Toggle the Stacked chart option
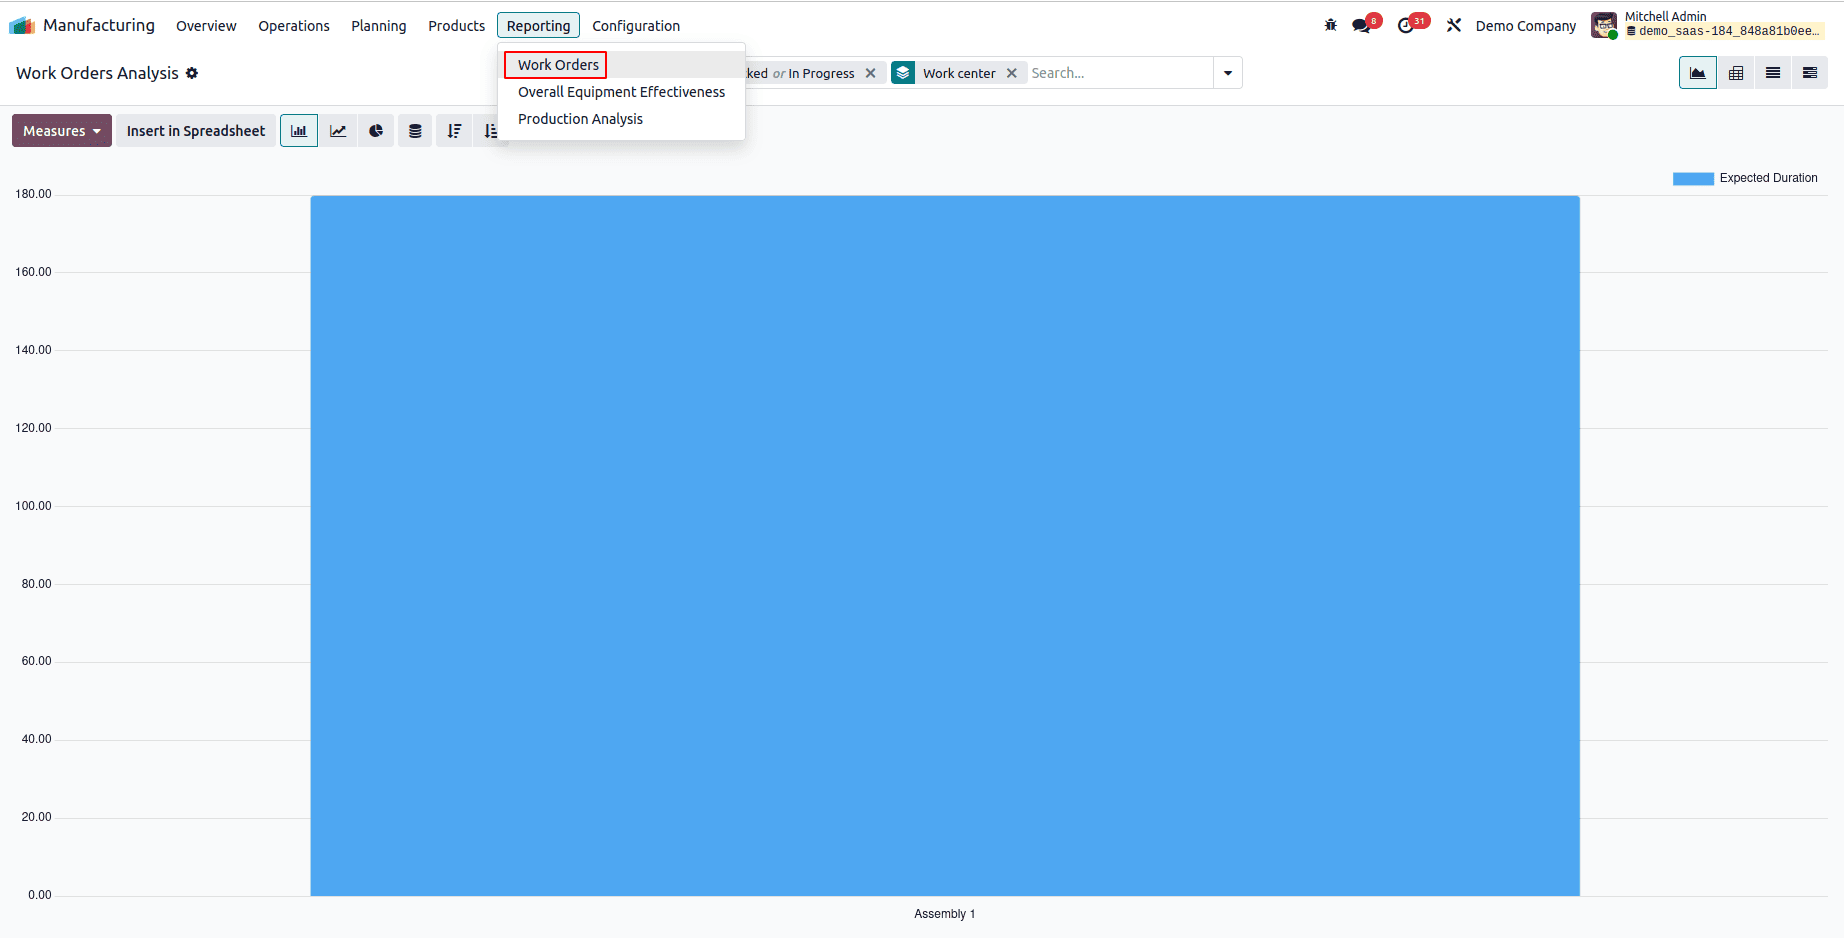This screenshot has width=1844, height=938. 415,131
